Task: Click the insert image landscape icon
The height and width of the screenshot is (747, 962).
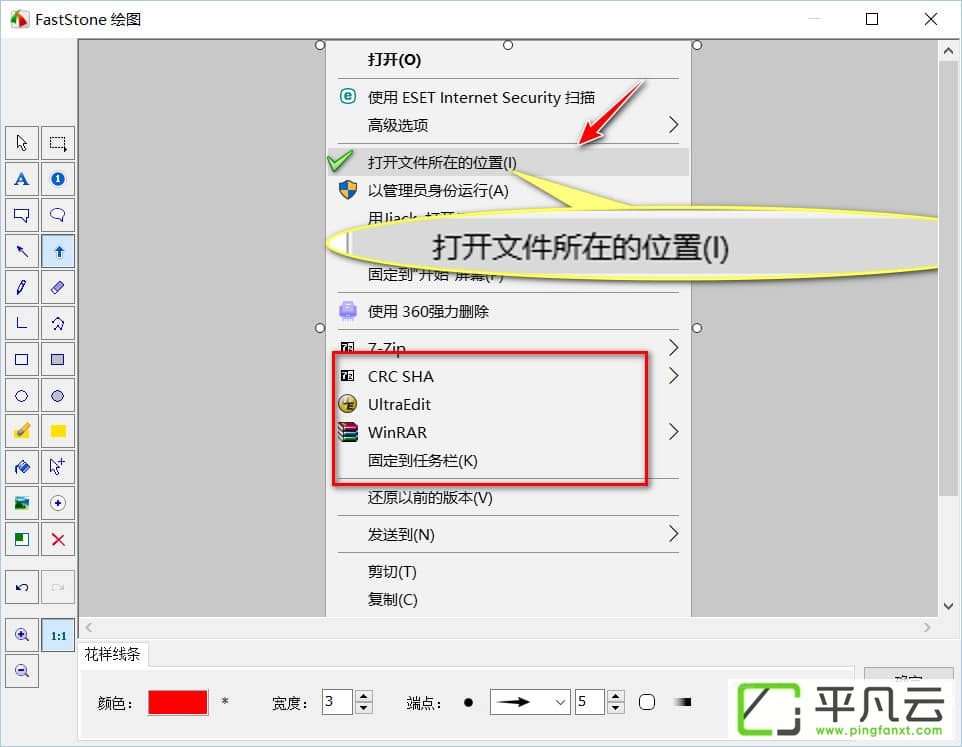Action: point(21,504)
